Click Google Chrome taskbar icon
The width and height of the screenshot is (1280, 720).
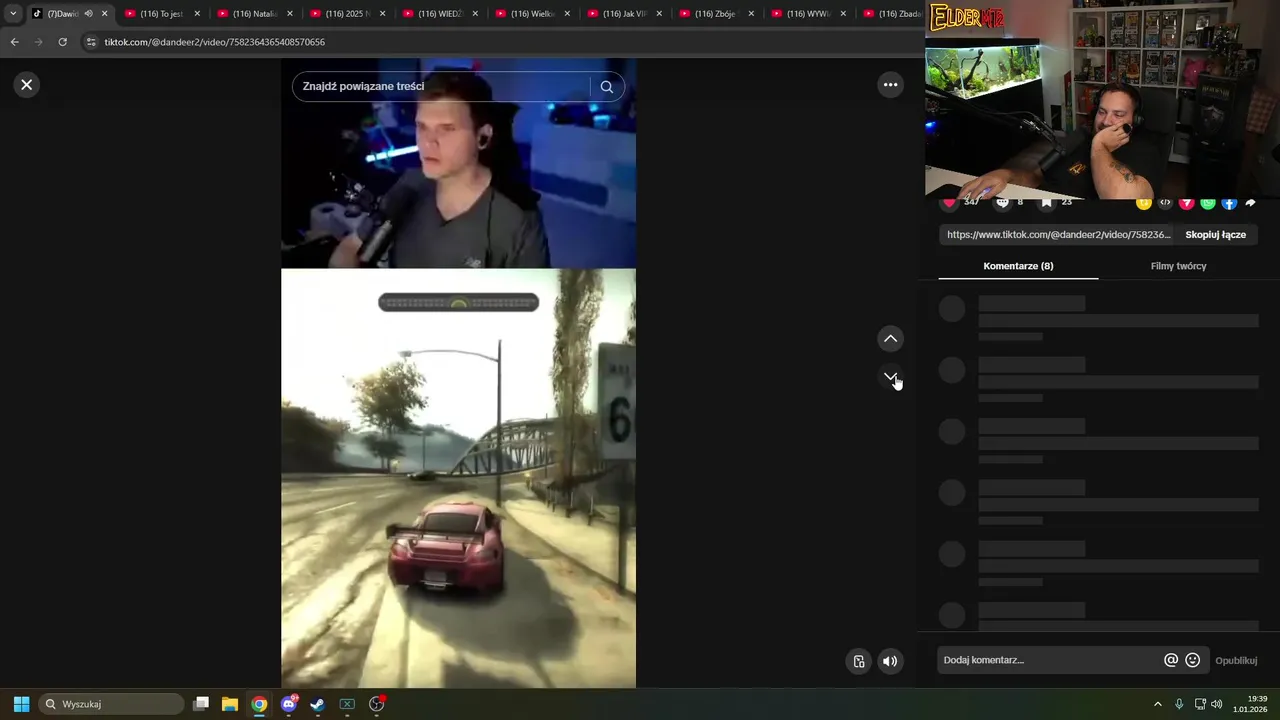click(x=259, y=704)
